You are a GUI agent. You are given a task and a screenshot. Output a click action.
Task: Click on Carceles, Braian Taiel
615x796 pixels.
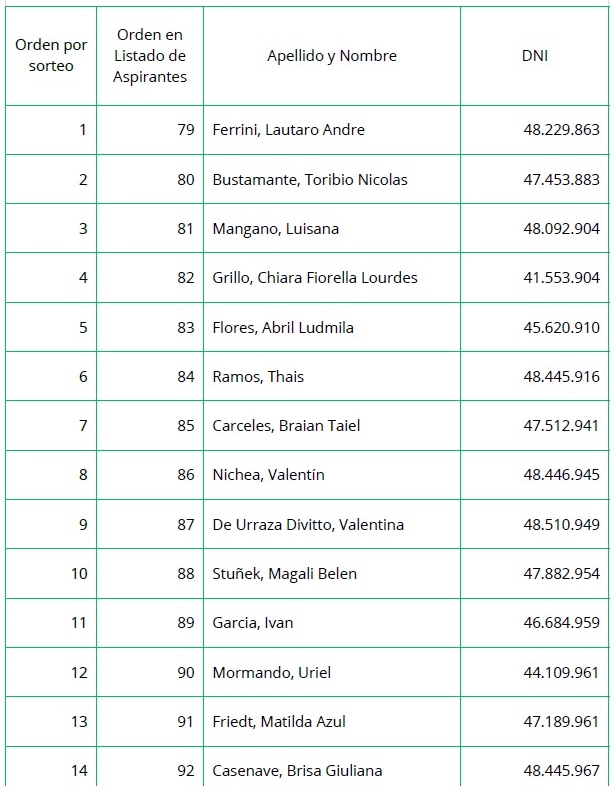point(286,426)
